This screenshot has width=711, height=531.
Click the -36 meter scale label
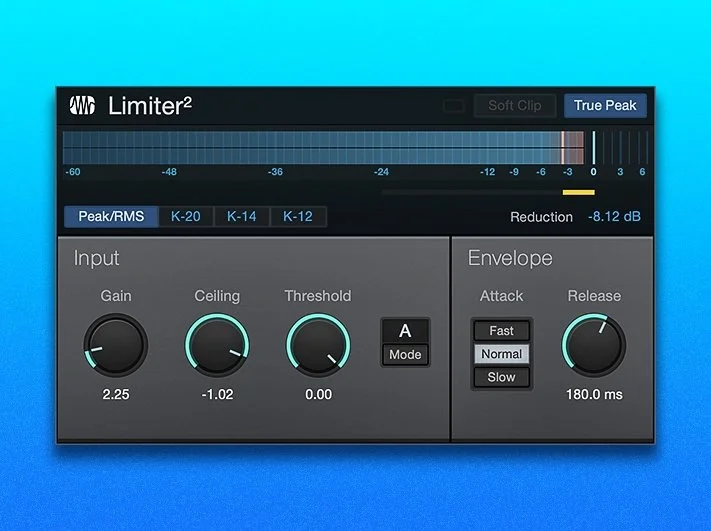275,172
